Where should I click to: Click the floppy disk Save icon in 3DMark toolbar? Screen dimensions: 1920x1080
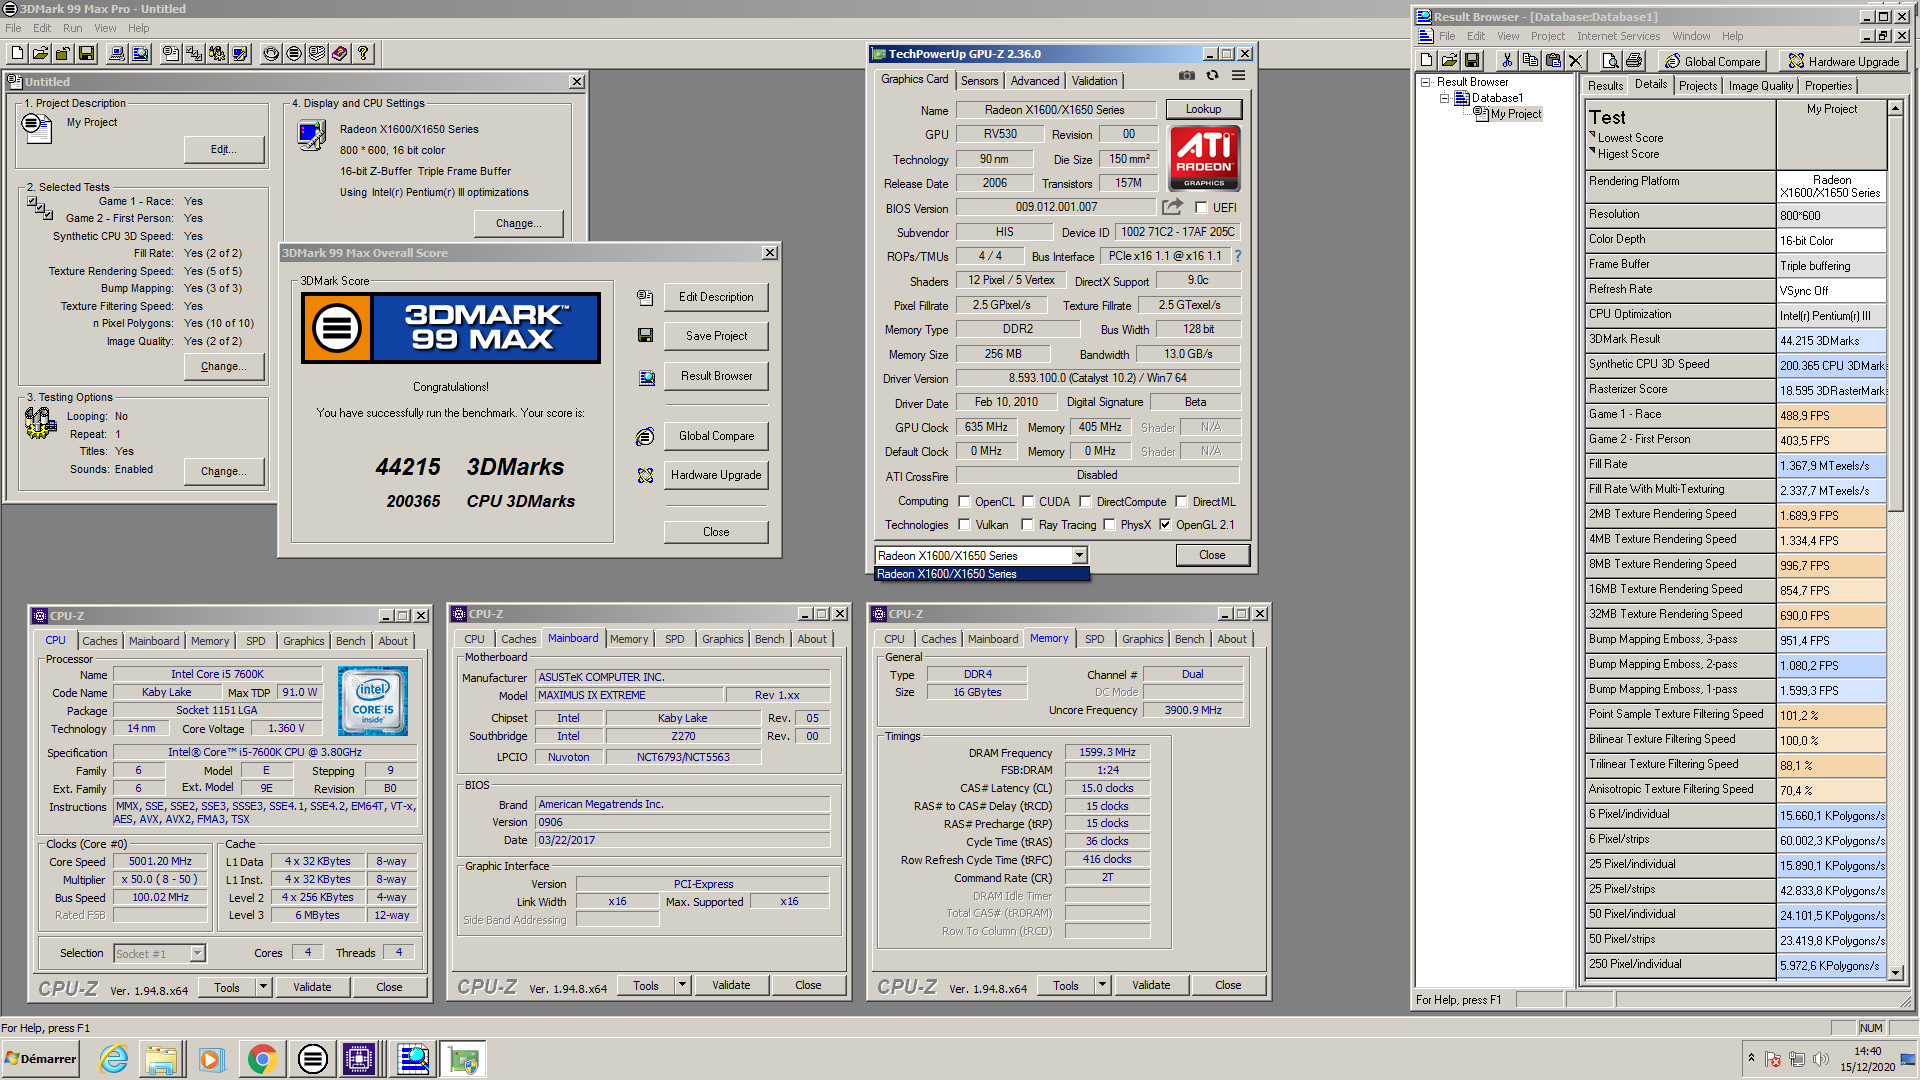(x=86, y=53)
